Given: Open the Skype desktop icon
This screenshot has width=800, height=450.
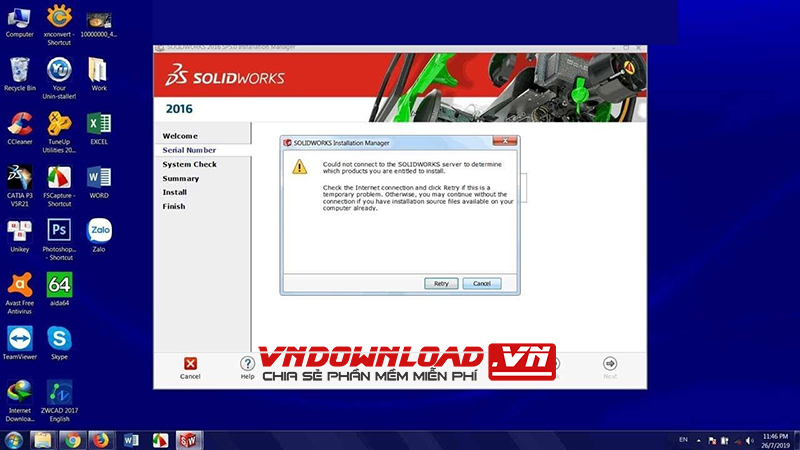Looking at the screenshot, I should [x=59, y=338].
